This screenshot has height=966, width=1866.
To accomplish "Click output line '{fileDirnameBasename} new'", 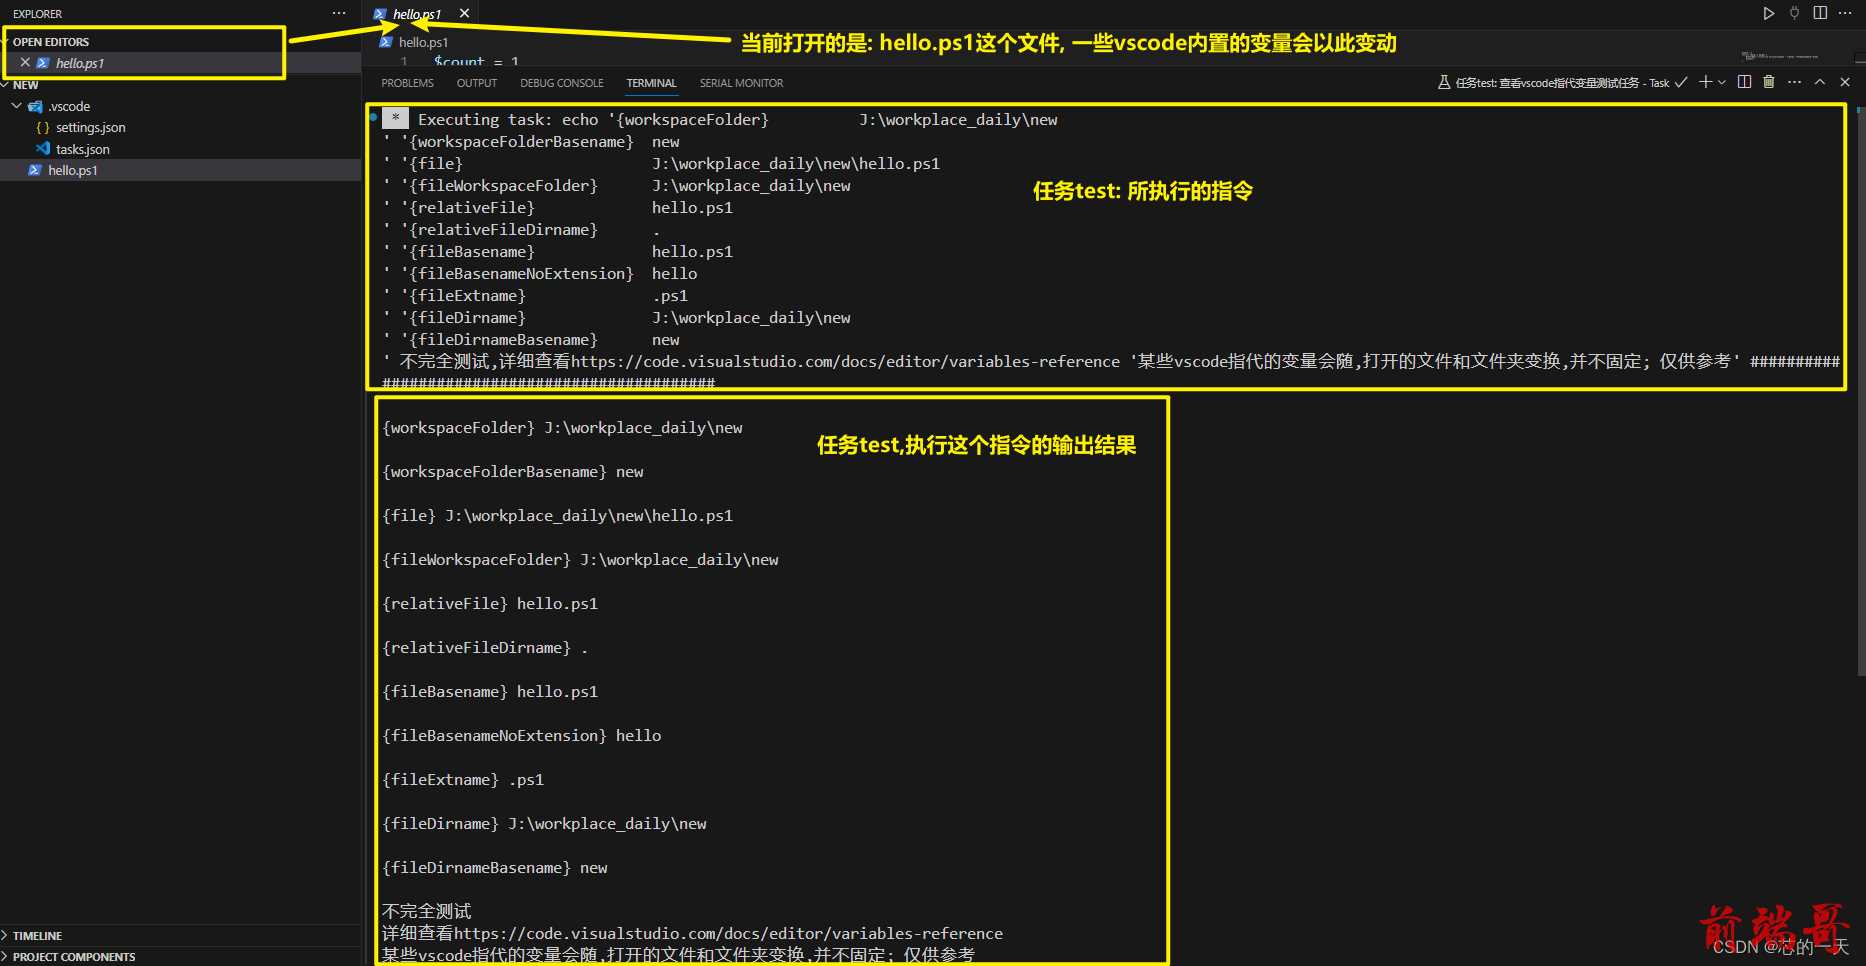I will pos(495,867).
